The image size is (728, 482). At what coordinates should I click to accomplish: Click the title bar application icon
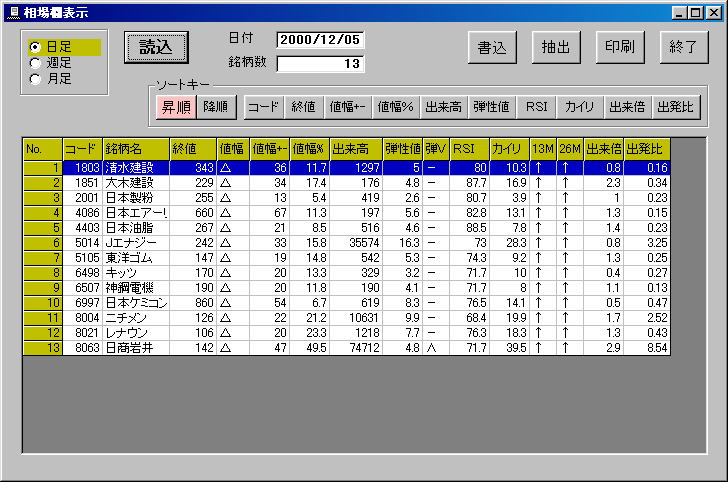tap(14, 13)
